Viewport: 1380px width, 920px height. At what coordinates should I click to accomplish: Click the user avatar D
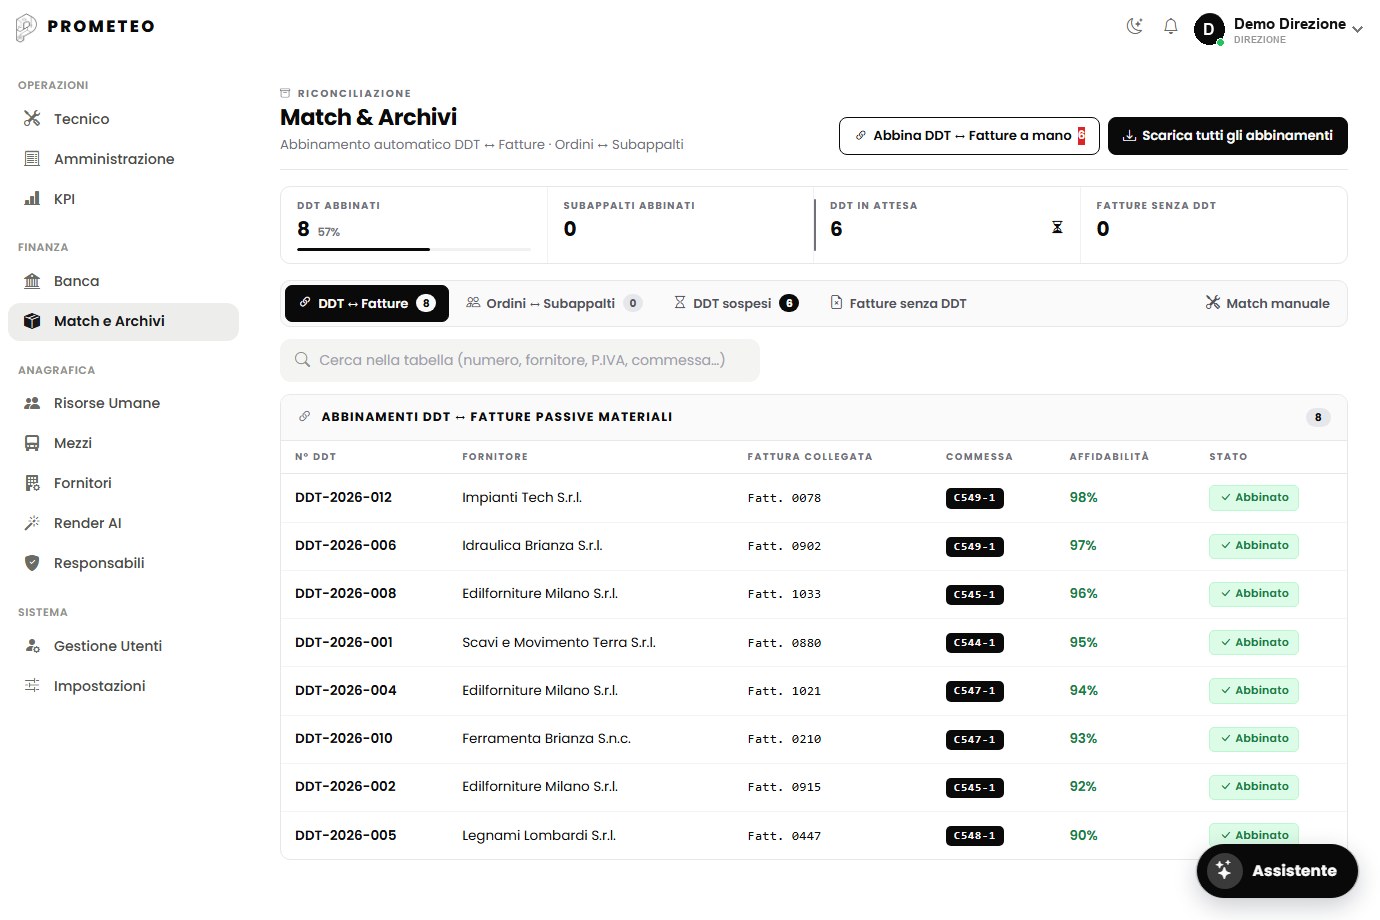[1209, 29]
